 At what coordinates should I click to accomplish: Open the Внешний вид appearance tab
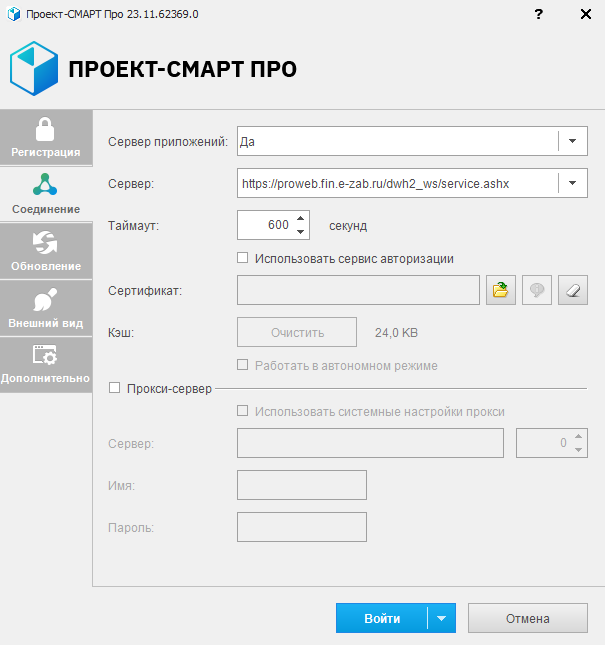coord(46,307)
